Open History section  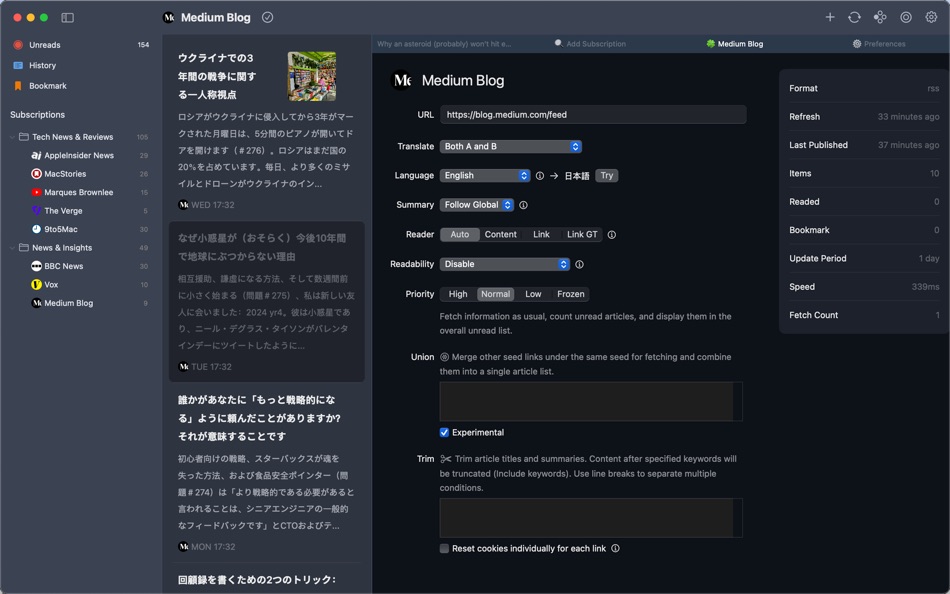[81, 65]
